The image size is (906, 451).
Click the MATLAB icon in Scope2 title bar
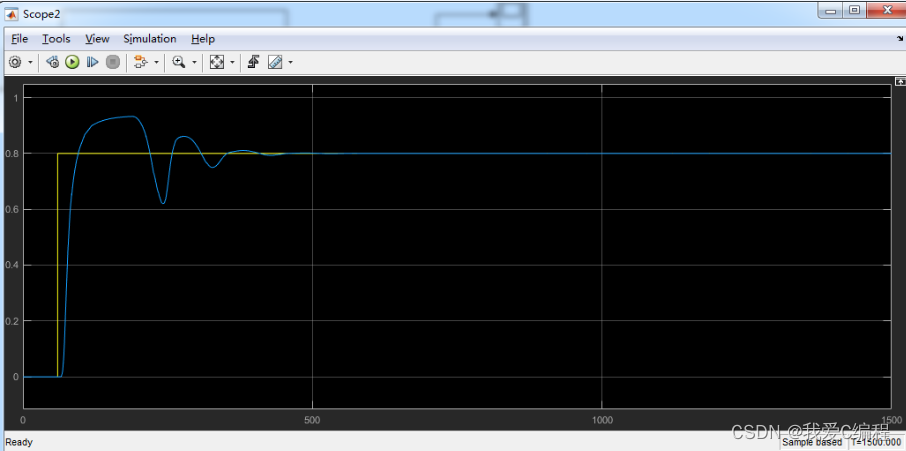[x=13, y=13]
